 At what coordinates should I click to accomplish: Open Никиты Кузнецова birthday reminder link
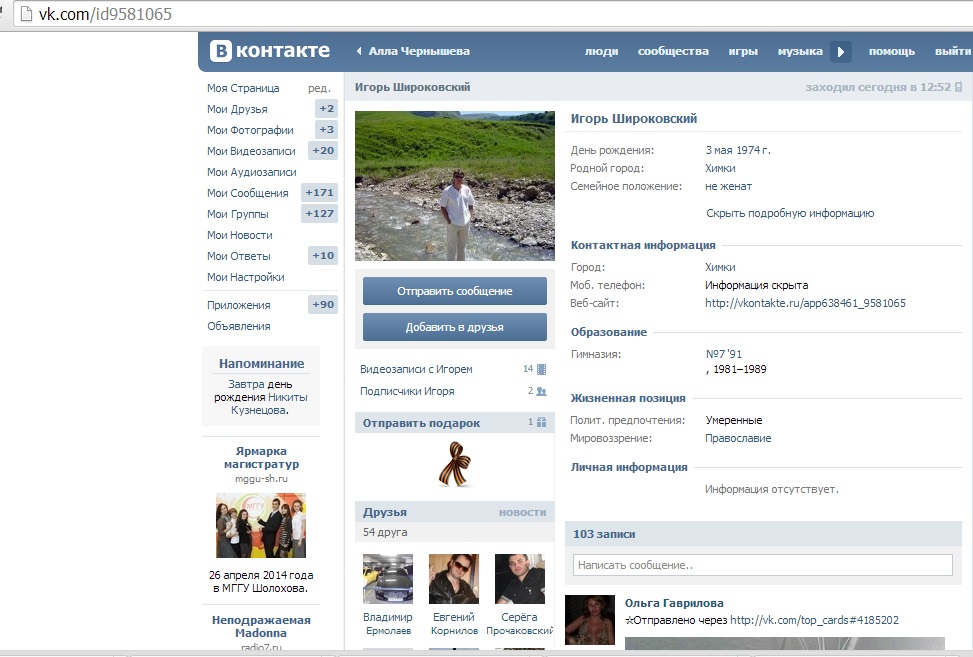[269, 404]
